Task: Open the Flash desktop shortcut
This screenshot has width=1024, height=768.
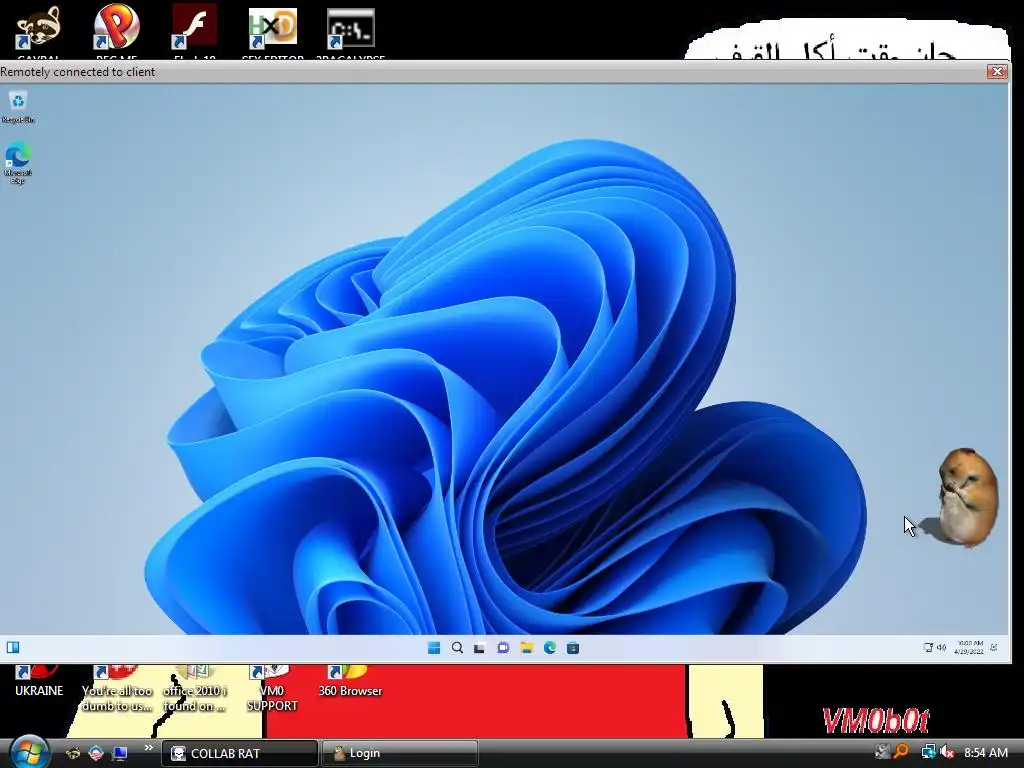Action: point(195,31)
